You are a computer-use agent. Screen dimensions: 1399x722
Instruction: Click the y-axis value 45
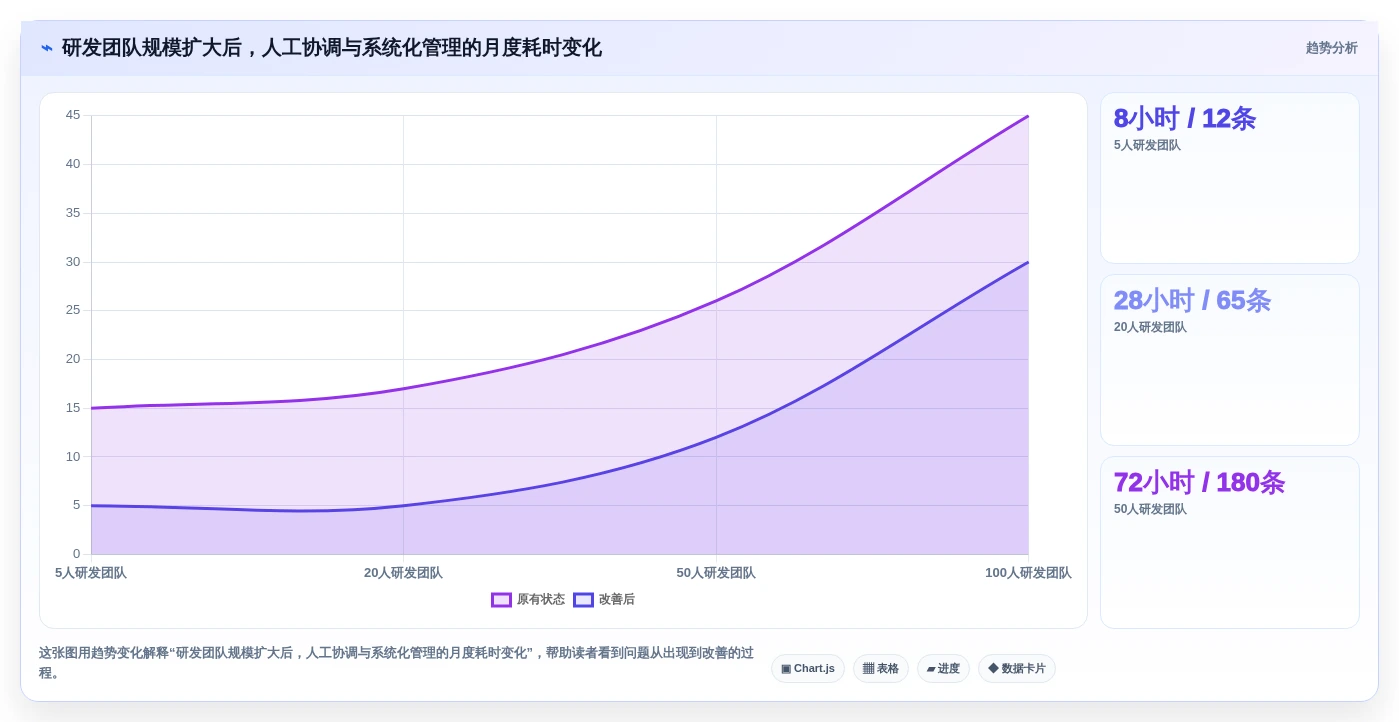pos(73,115)
